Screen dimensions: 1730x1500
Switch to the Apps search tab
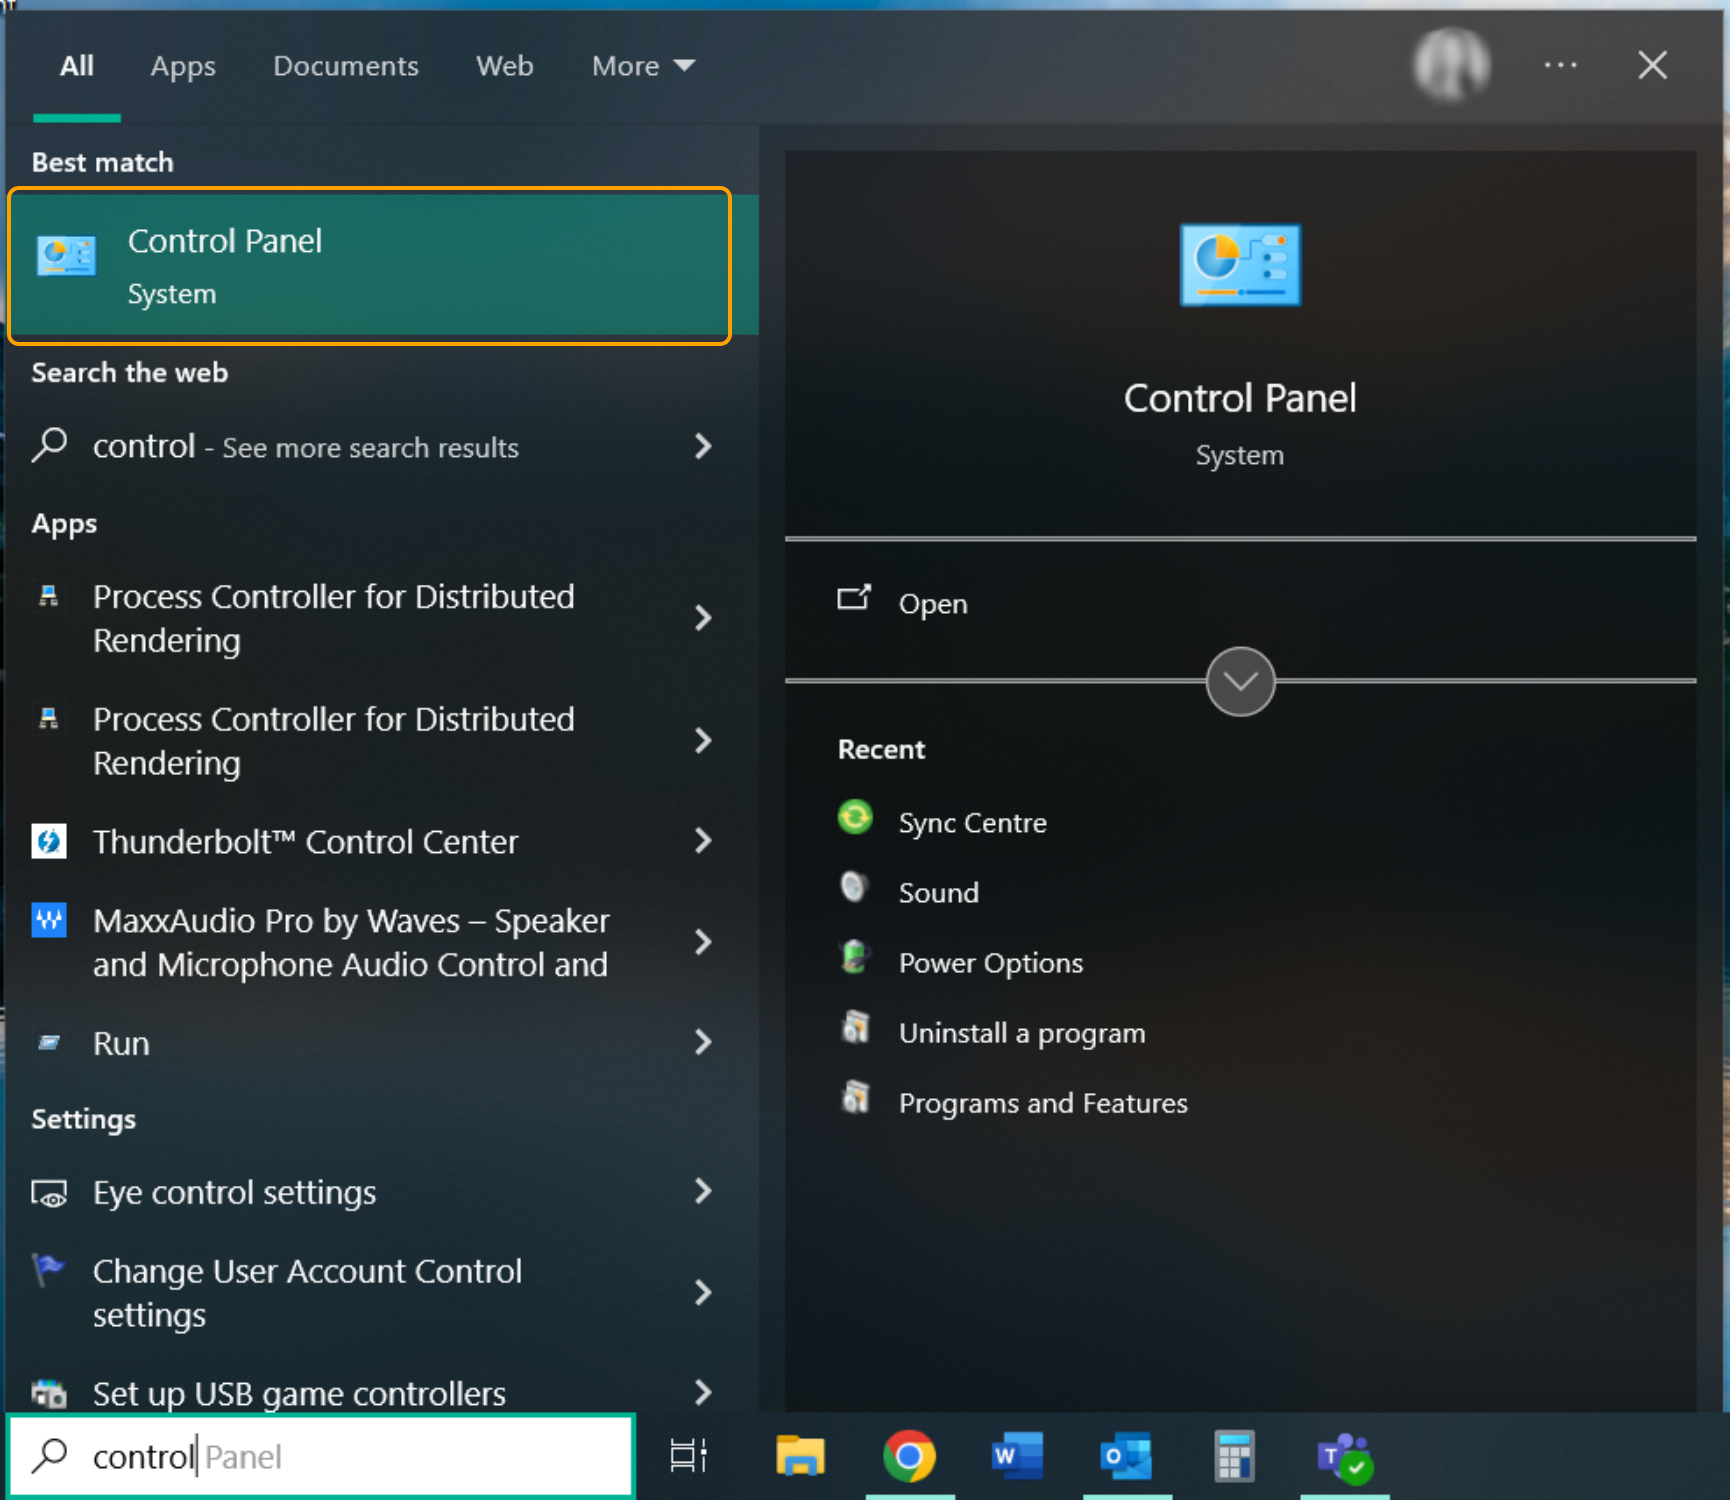tap(183, 66)
